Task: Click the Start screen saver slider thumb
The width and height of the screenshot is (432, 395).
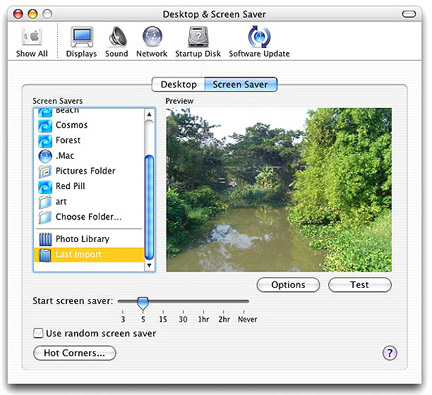Action: (143, 303)
